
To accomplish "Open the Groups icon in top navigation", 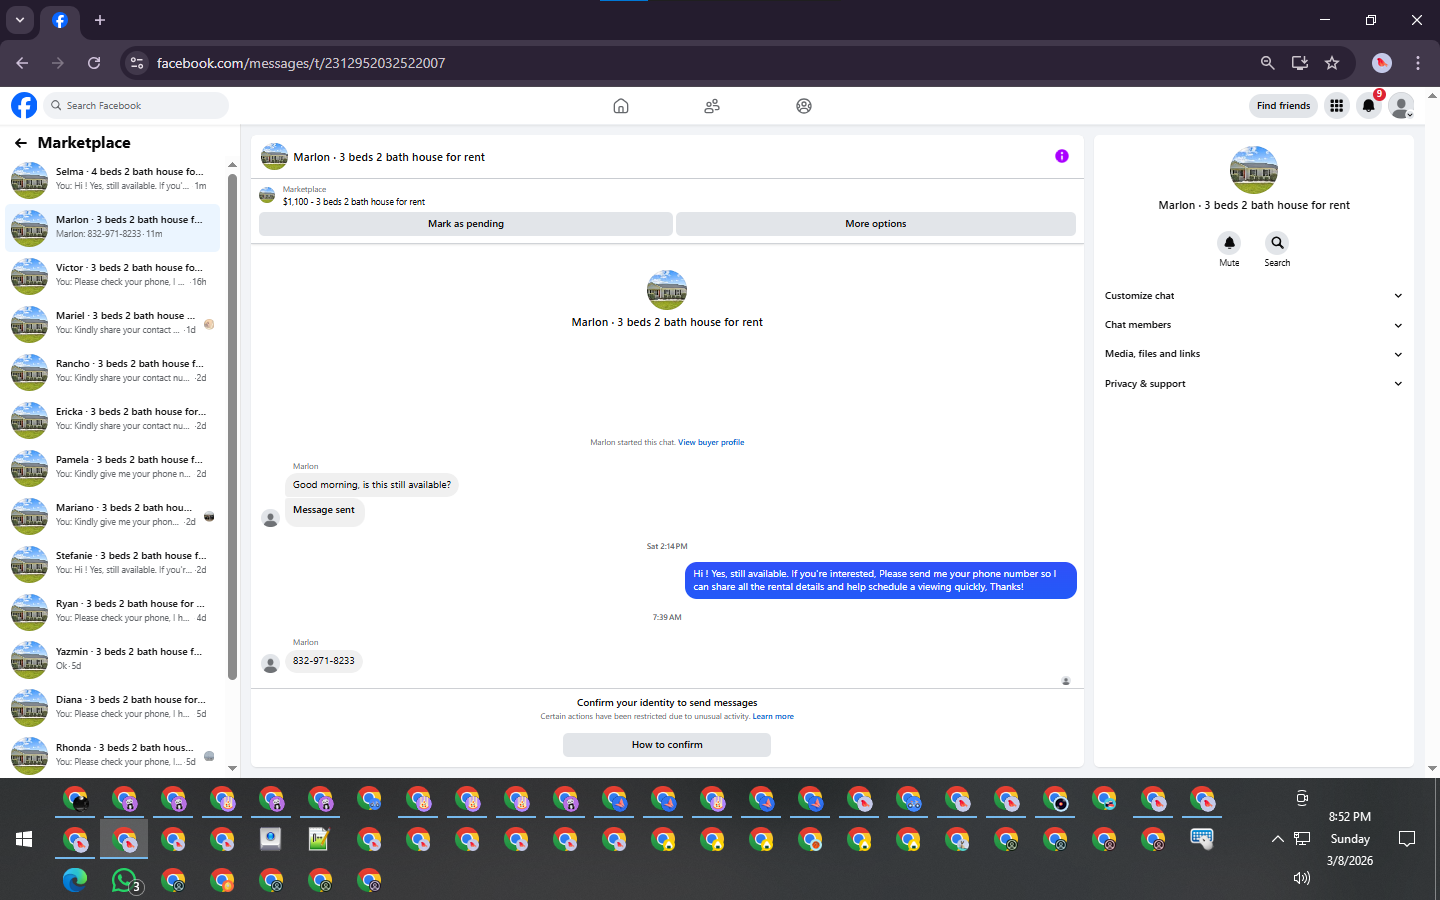I will tap(804, 106).
